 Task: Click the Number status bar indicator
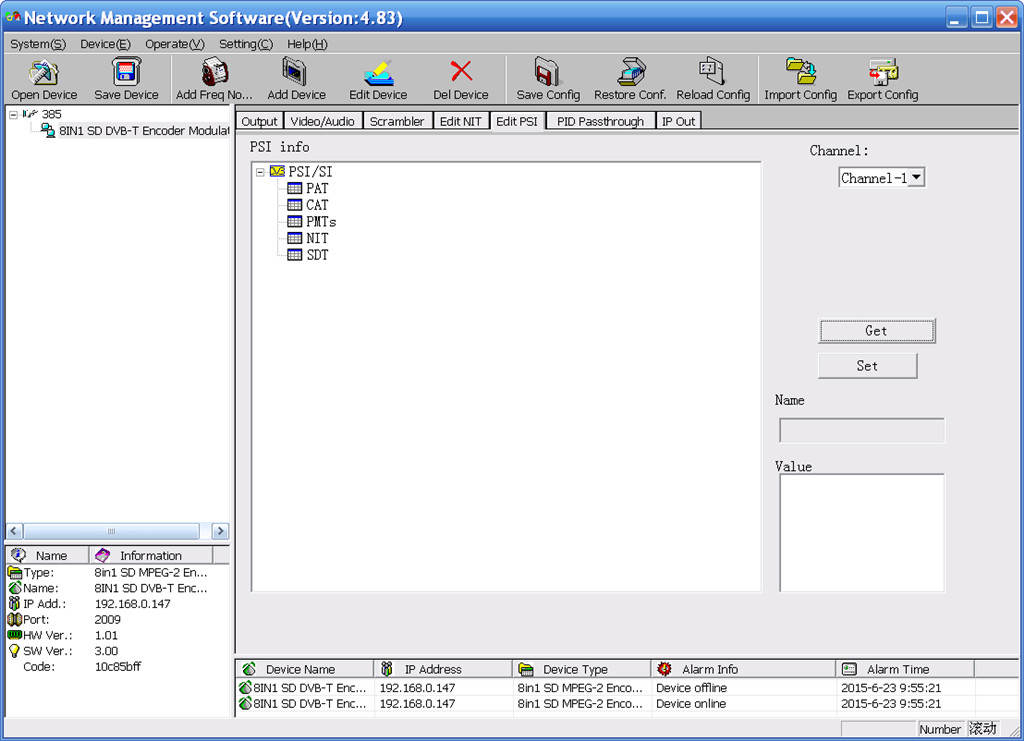pos(940,729)
